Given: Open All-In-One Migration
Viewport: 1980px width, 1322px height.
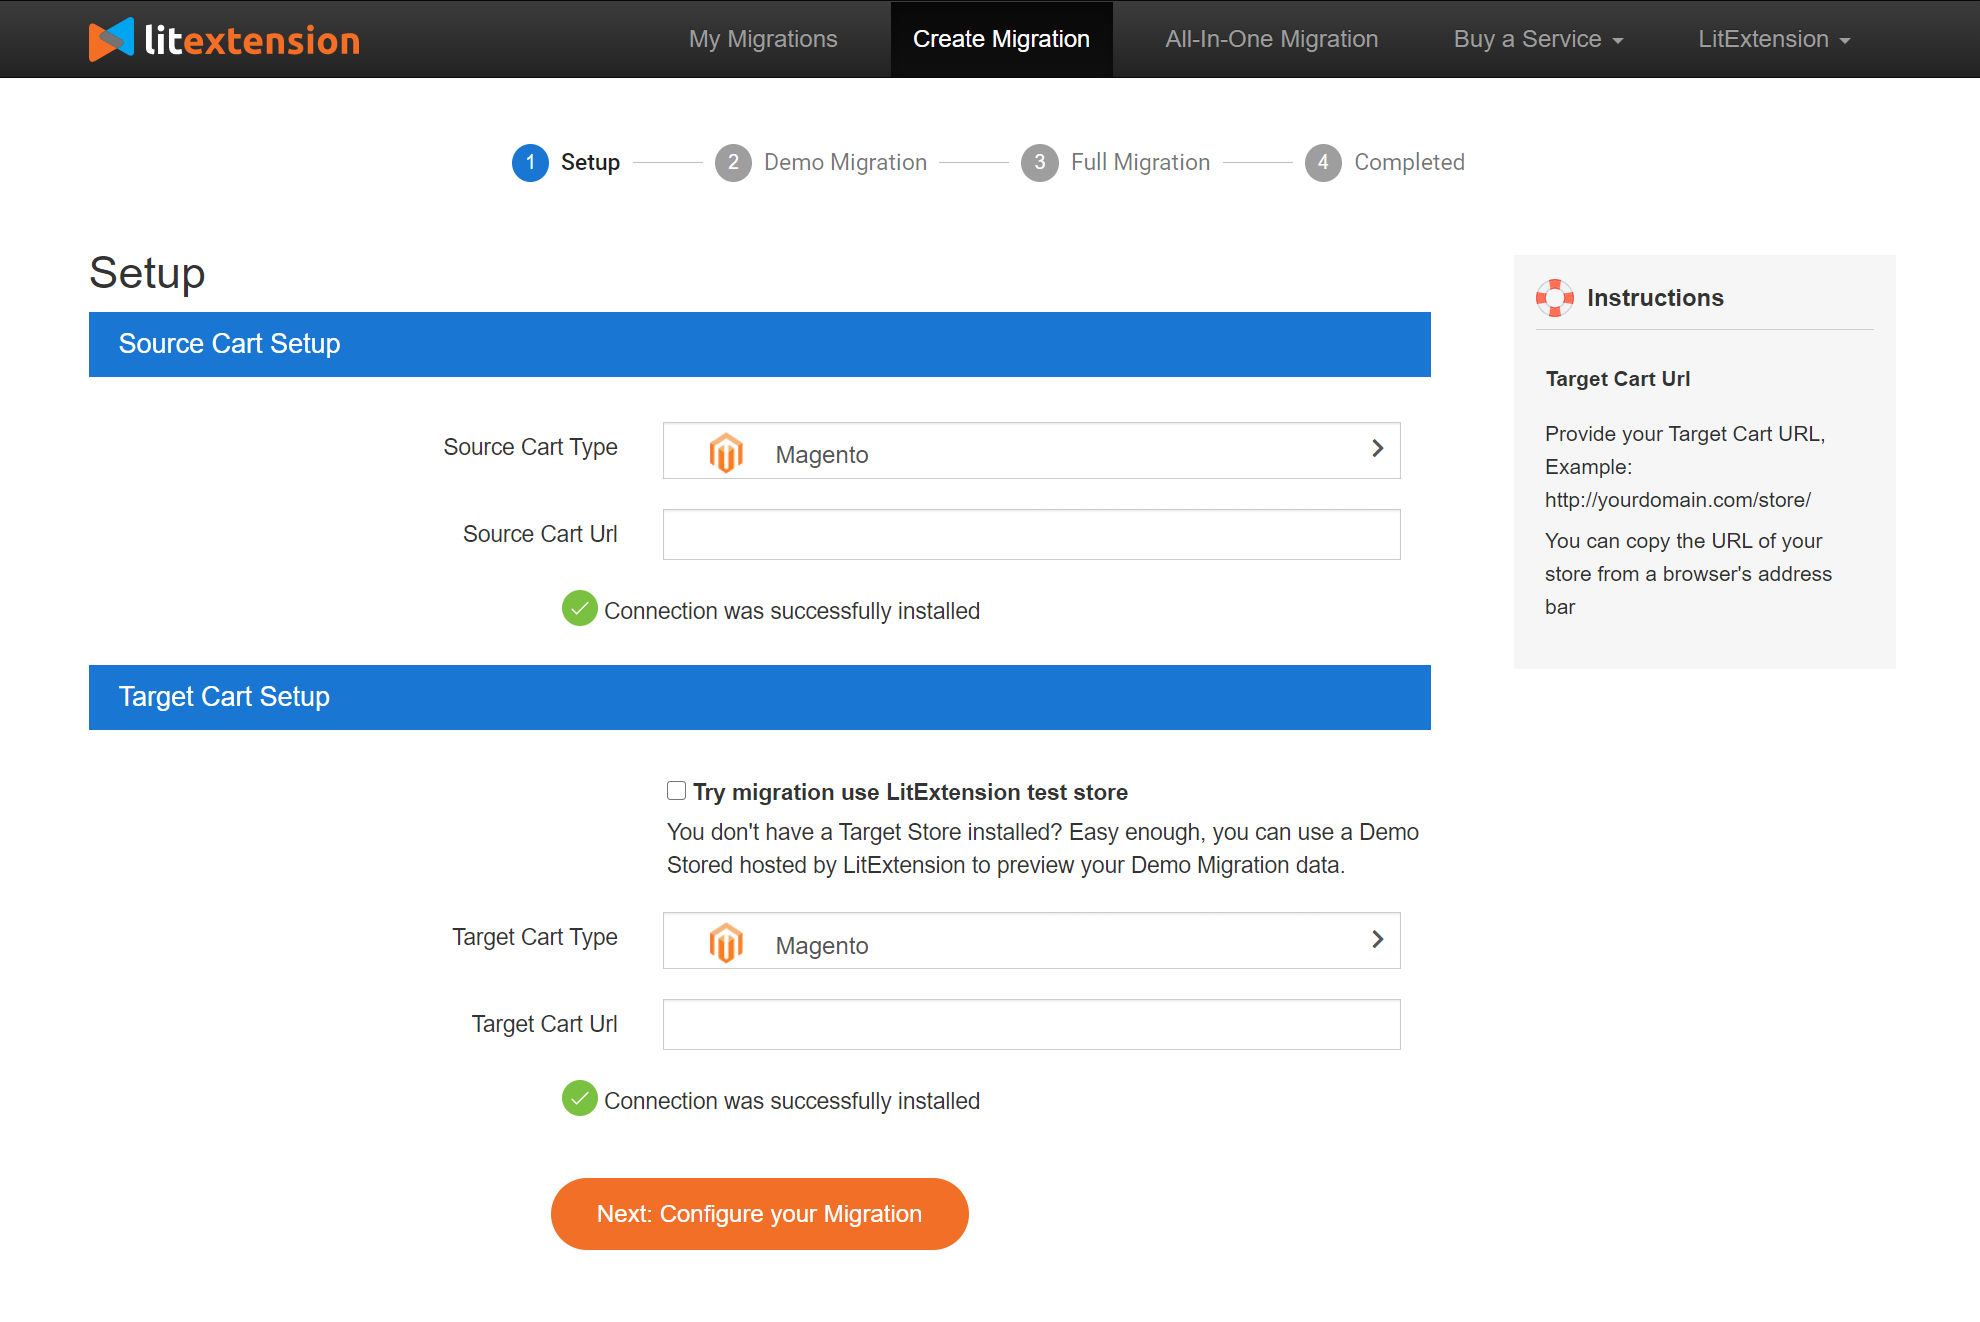Looking at the screenshot, I should point(1271,39).
